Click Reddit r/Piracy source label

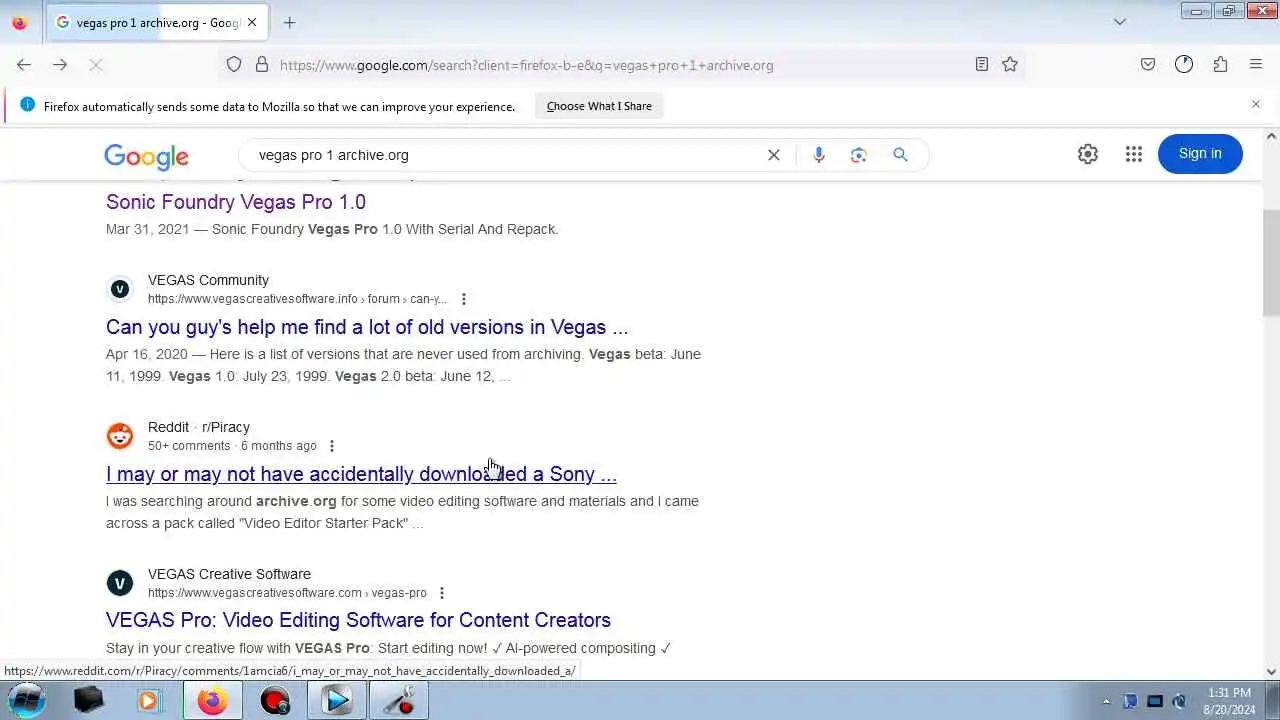[199, 427]
